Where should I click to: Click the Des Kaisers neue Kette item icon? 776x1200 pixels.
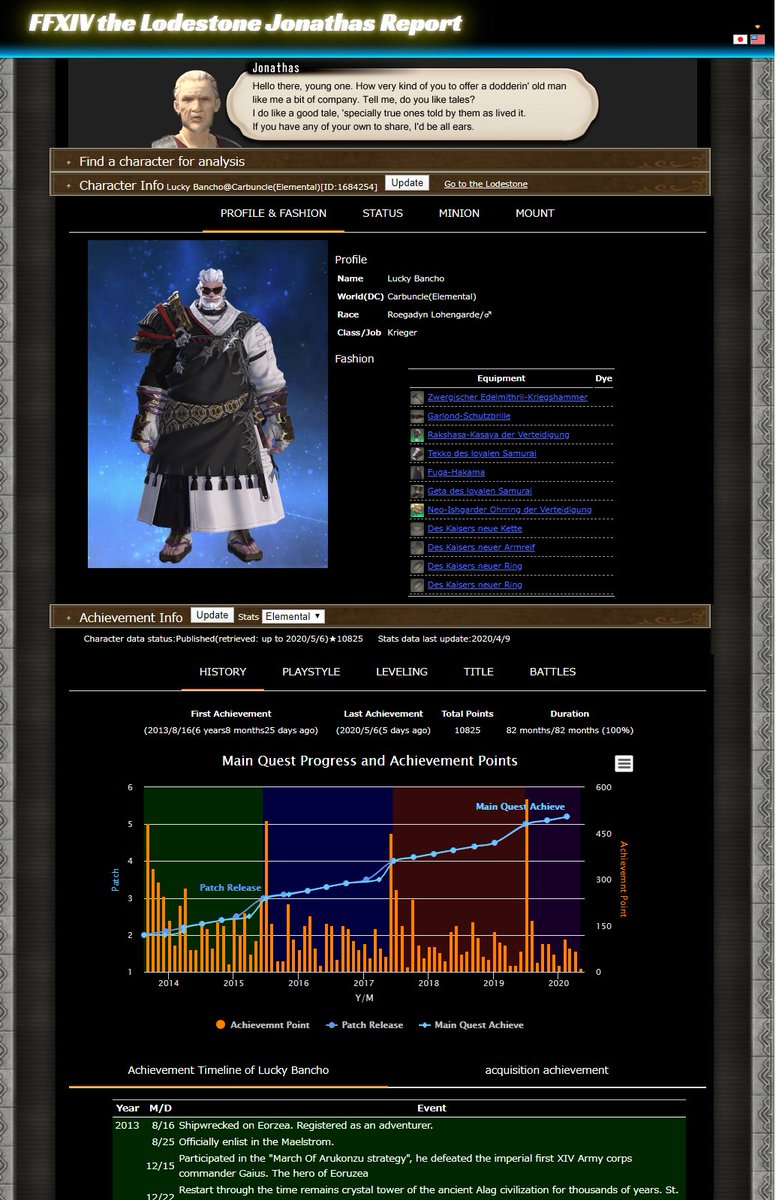click(417, 529)
